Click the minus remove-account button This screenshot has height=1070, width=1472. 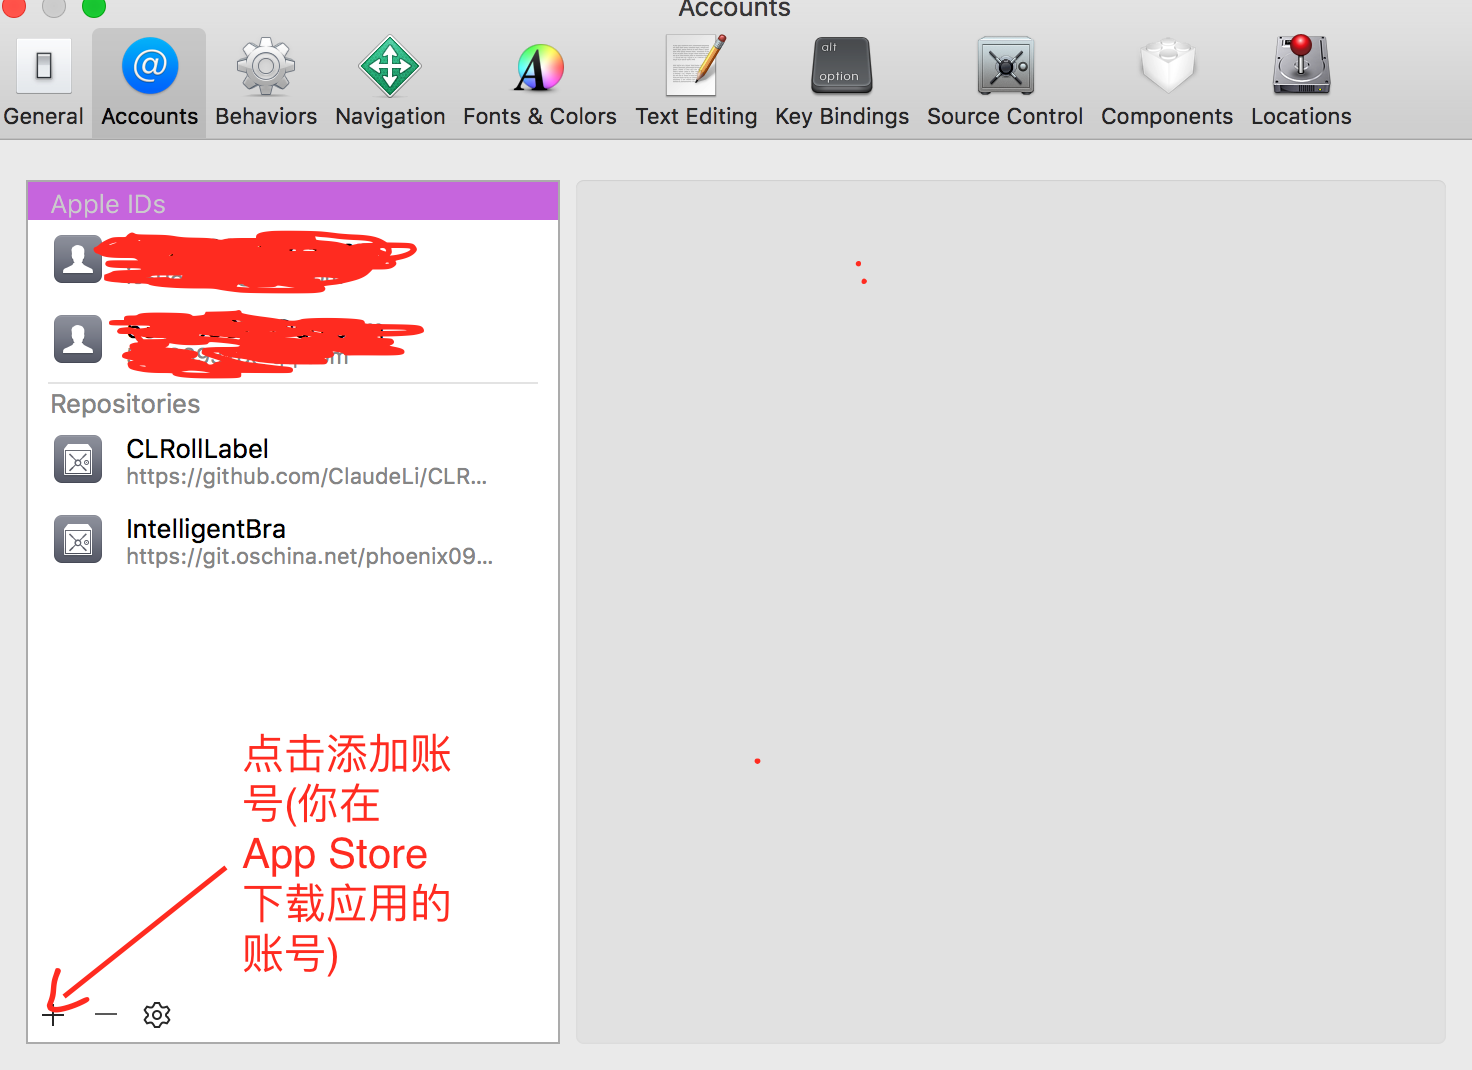tap(106, 1015)
